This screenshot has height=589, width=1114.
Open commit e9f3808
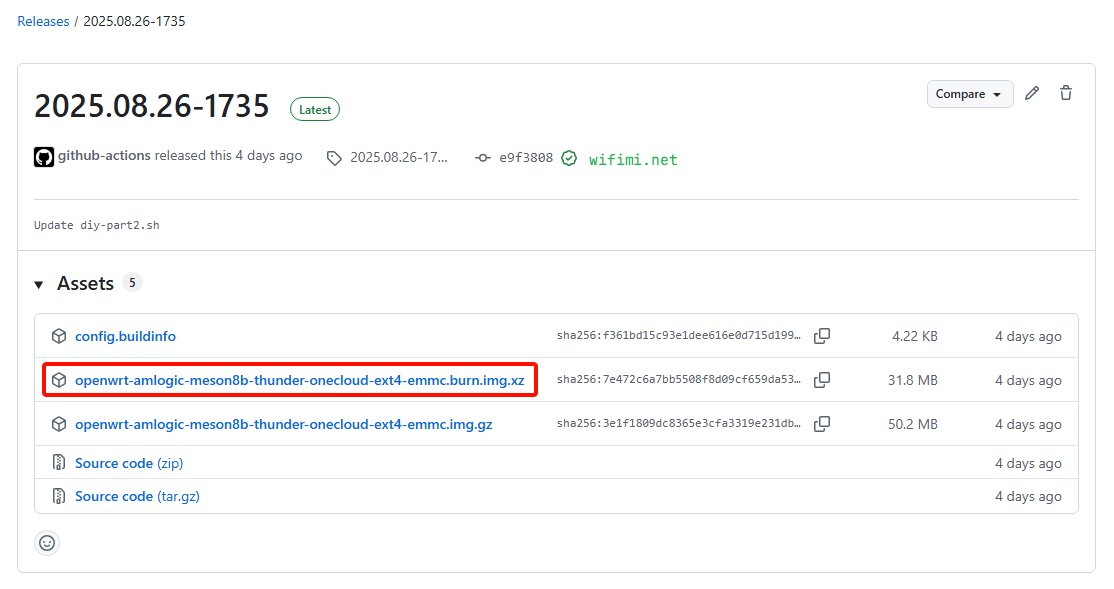coord(526,158)
